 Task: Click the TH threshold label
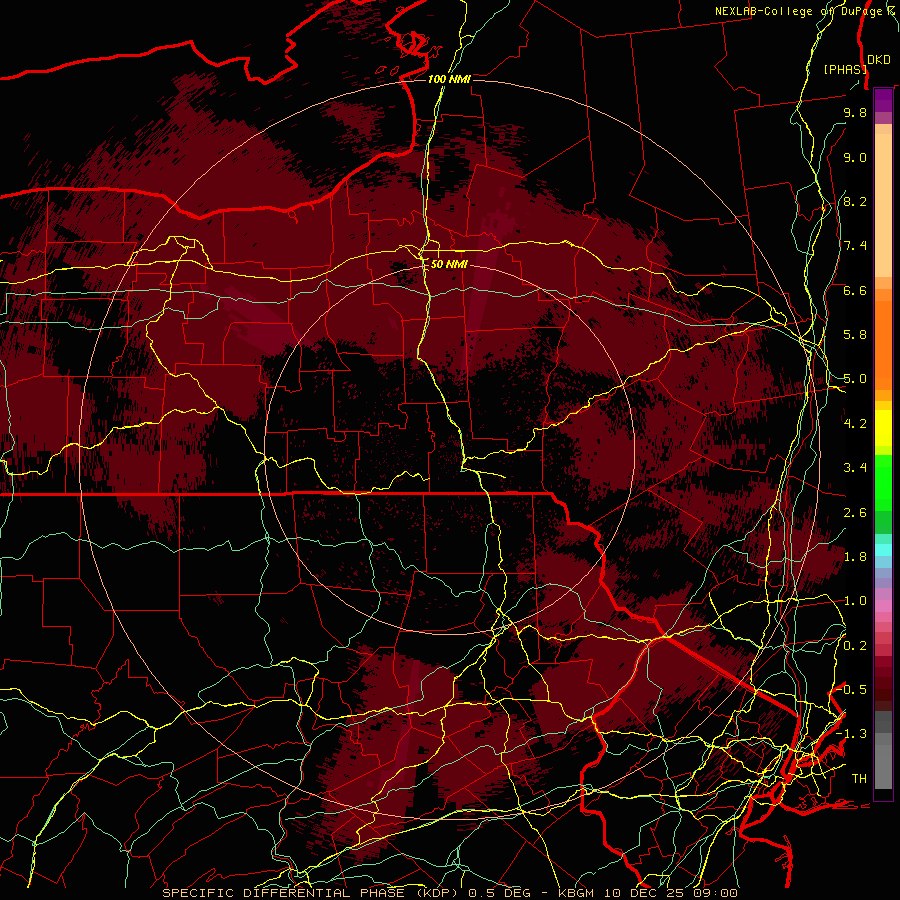859,779
